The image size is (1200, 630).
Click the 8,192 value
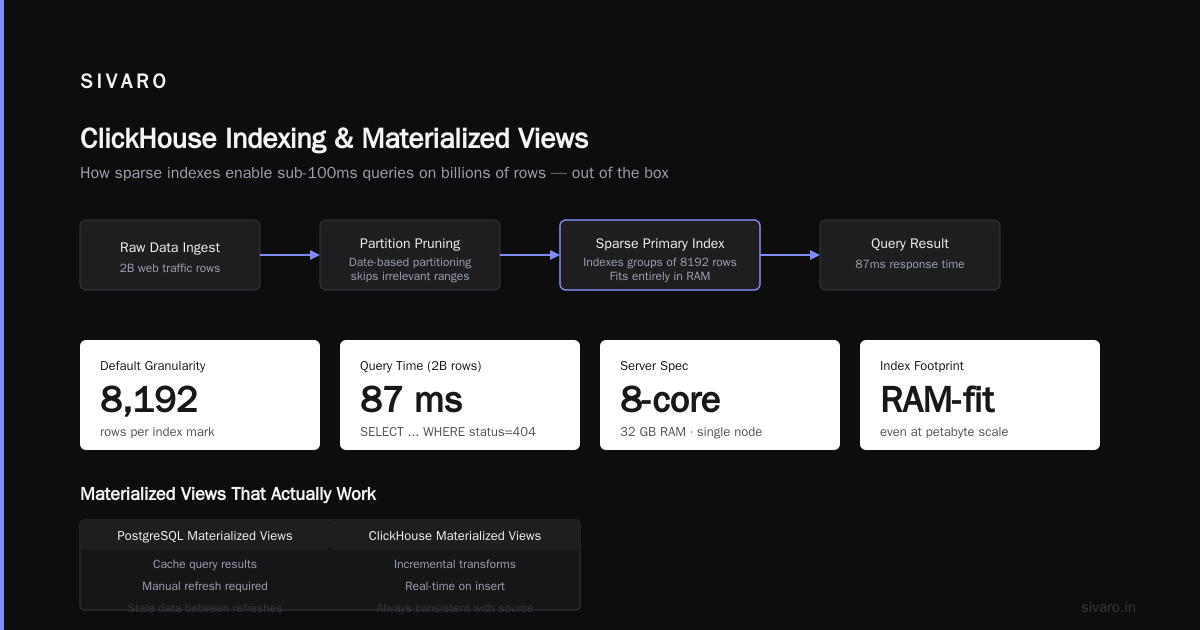click(149, 400)
